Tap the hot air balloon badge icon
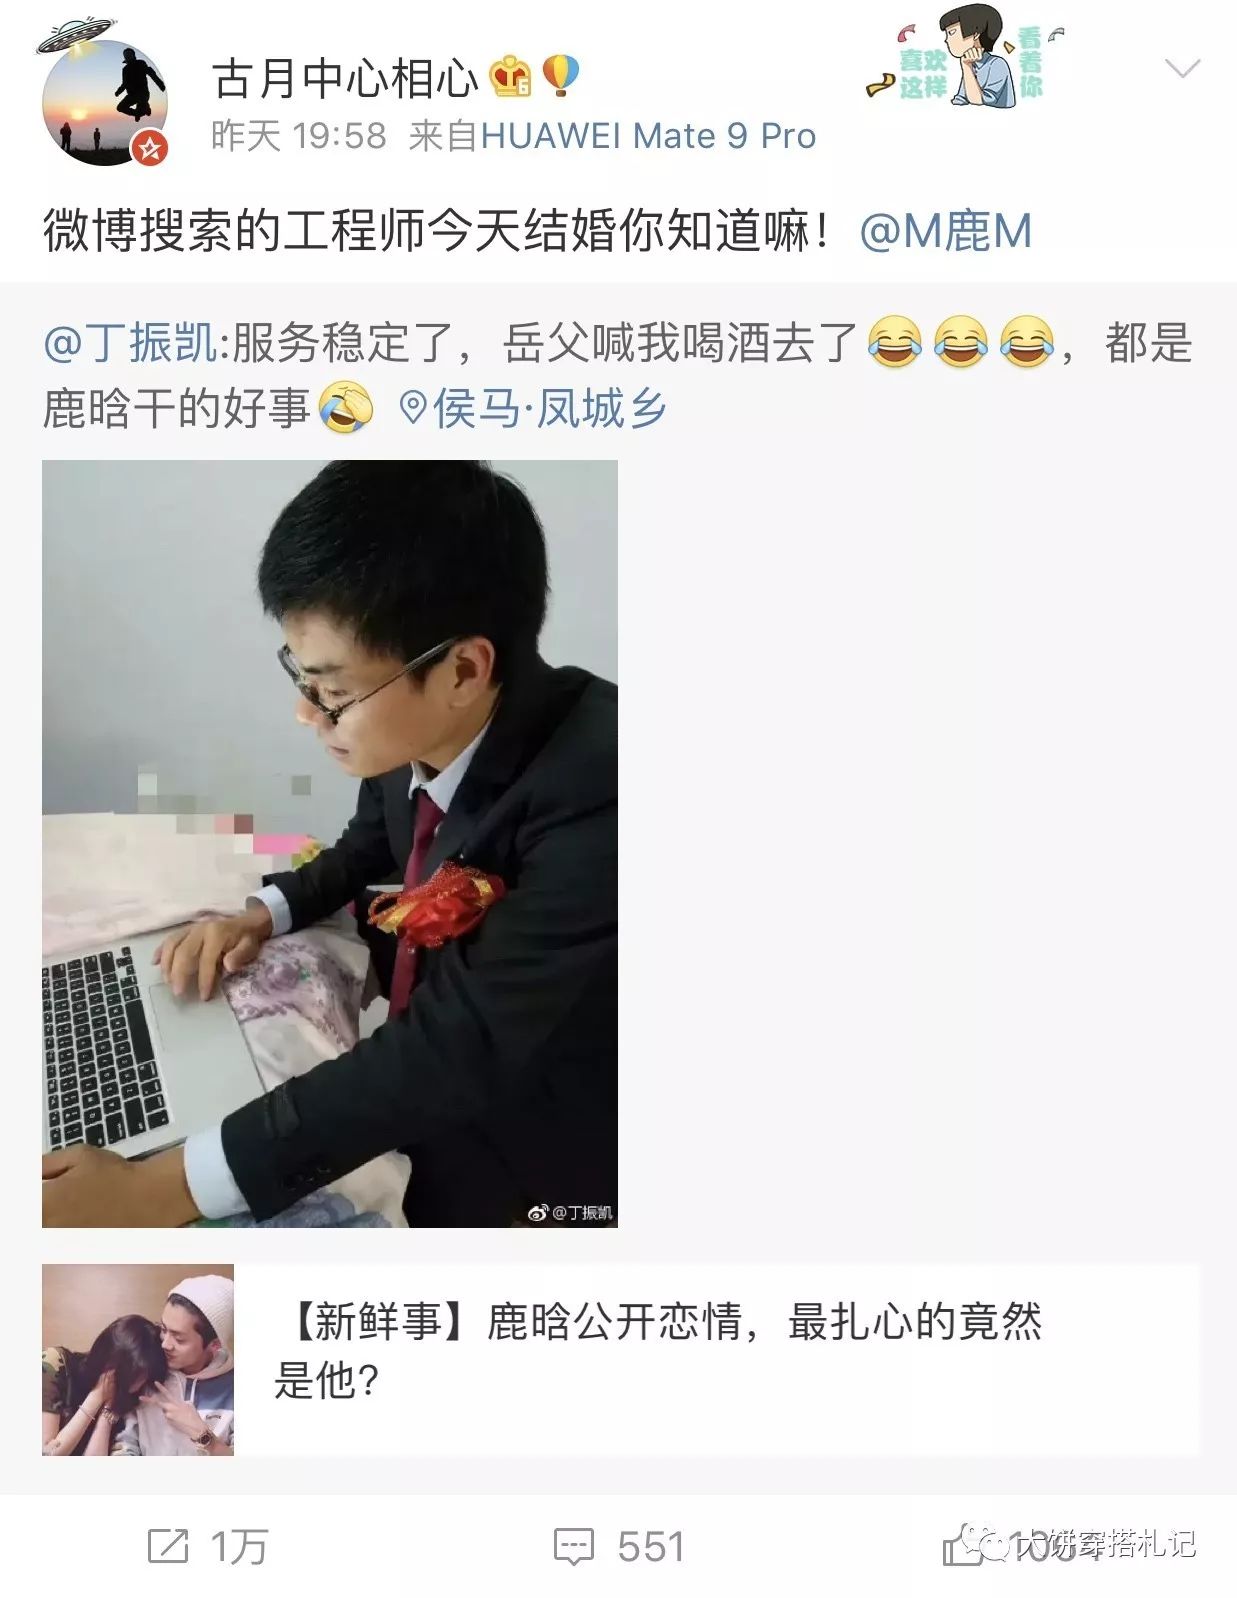The height and width of the screenshot is (1598, 1237). tap(560, 76)
